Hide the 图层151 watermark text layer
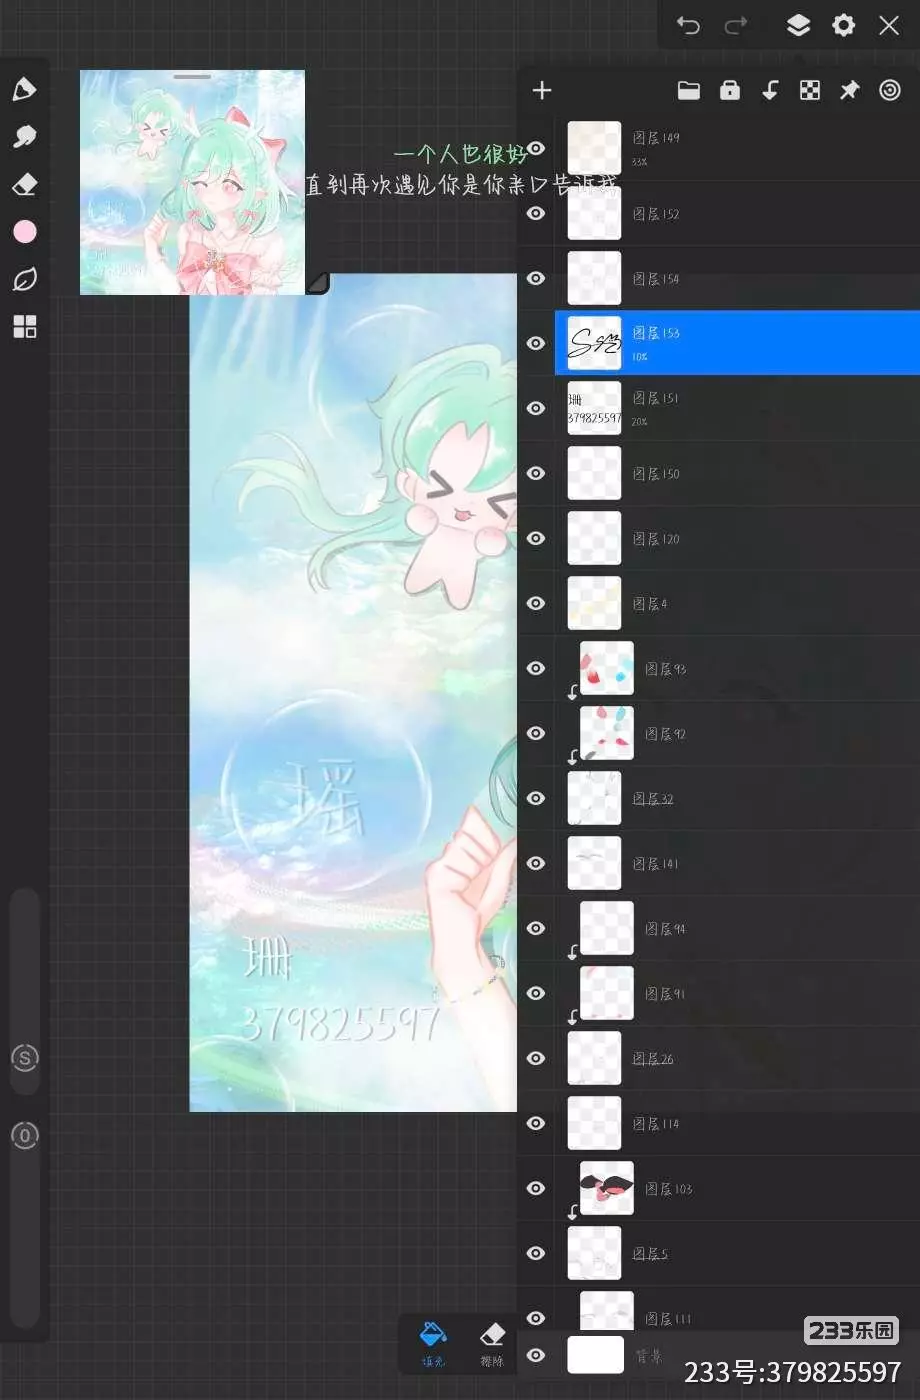Screen dimensions: 920x1400 click(x=536, y=408)
